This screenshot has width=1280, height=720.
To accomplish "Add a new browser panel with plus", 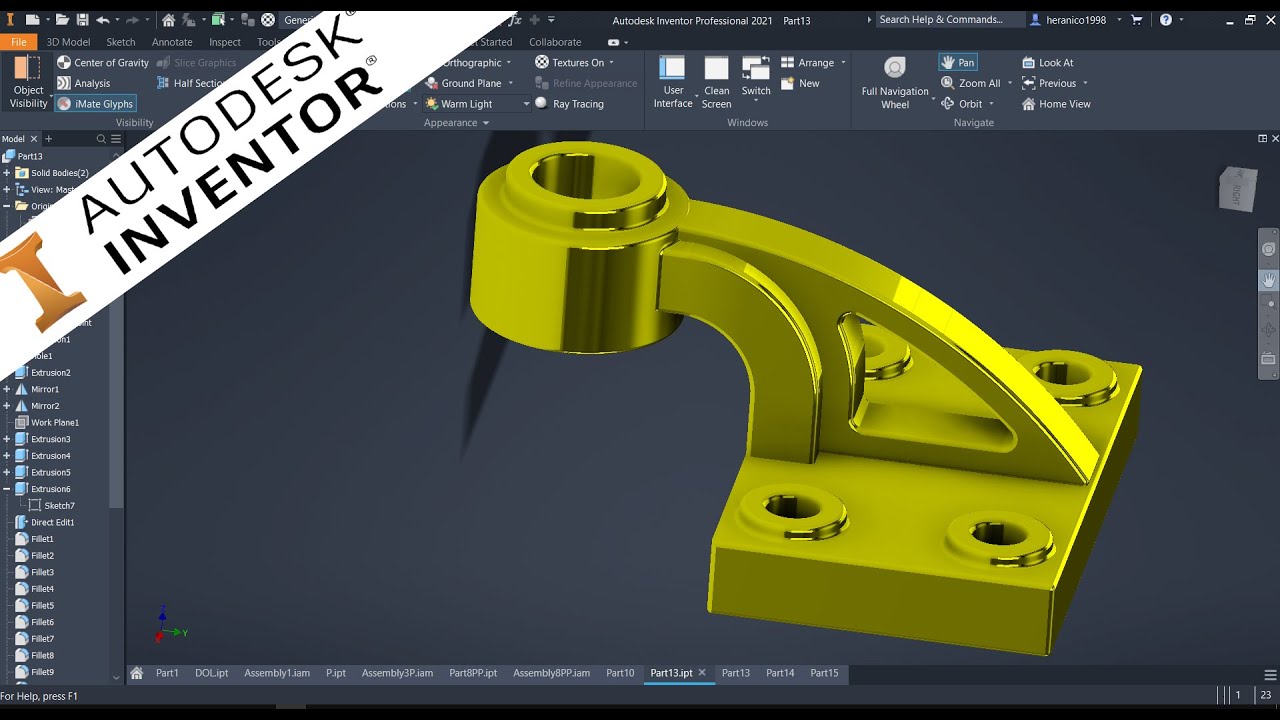I will coord(48,139).
